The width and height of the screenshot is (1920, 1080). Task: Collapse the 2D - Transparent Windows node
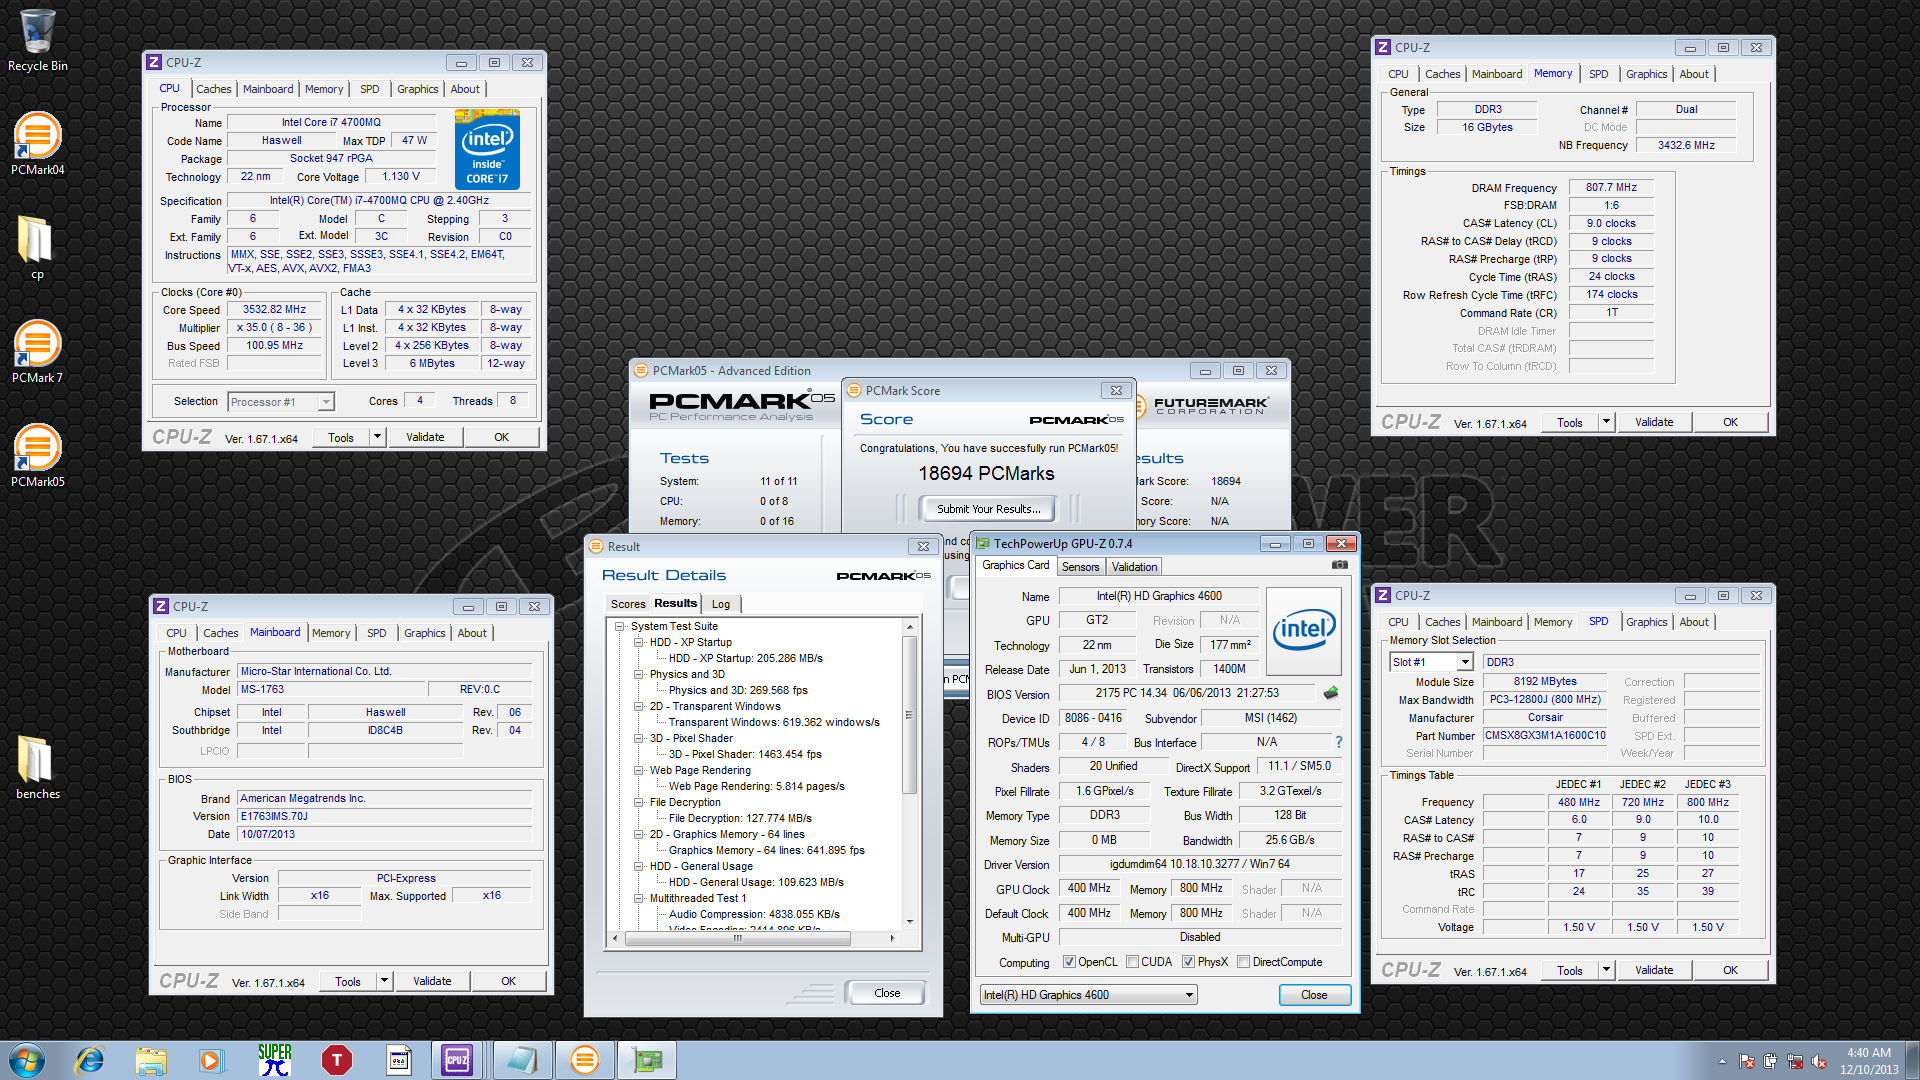pos(639,706)
